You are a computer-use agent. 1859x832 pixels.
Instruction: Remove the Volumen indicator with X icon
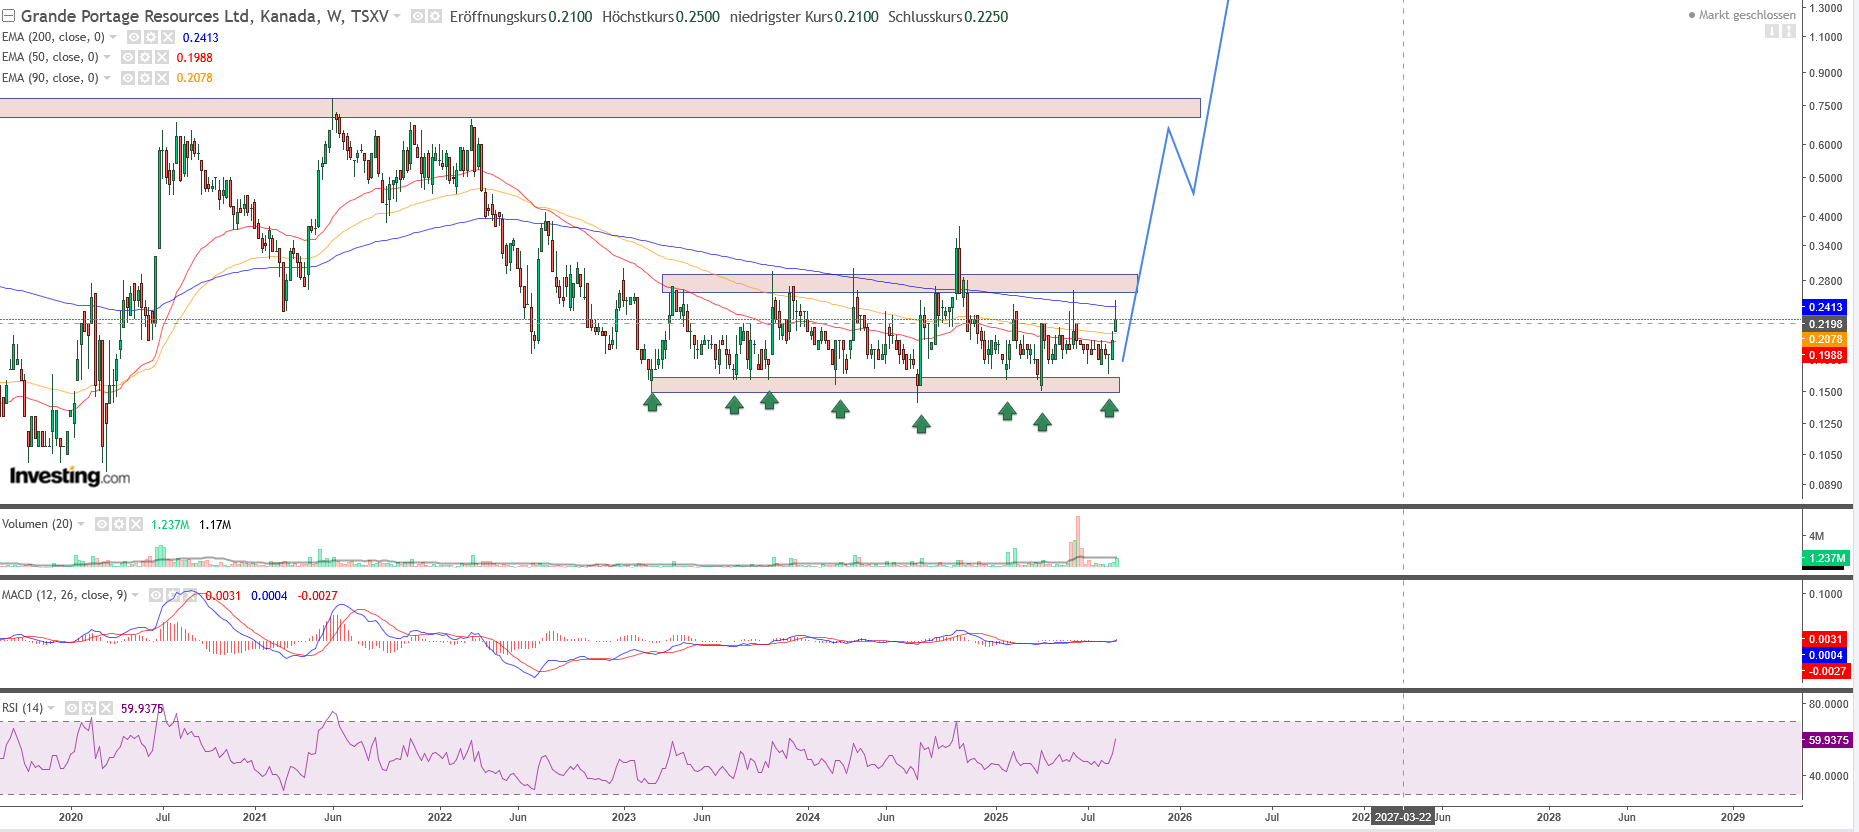[x=136, y=524]
